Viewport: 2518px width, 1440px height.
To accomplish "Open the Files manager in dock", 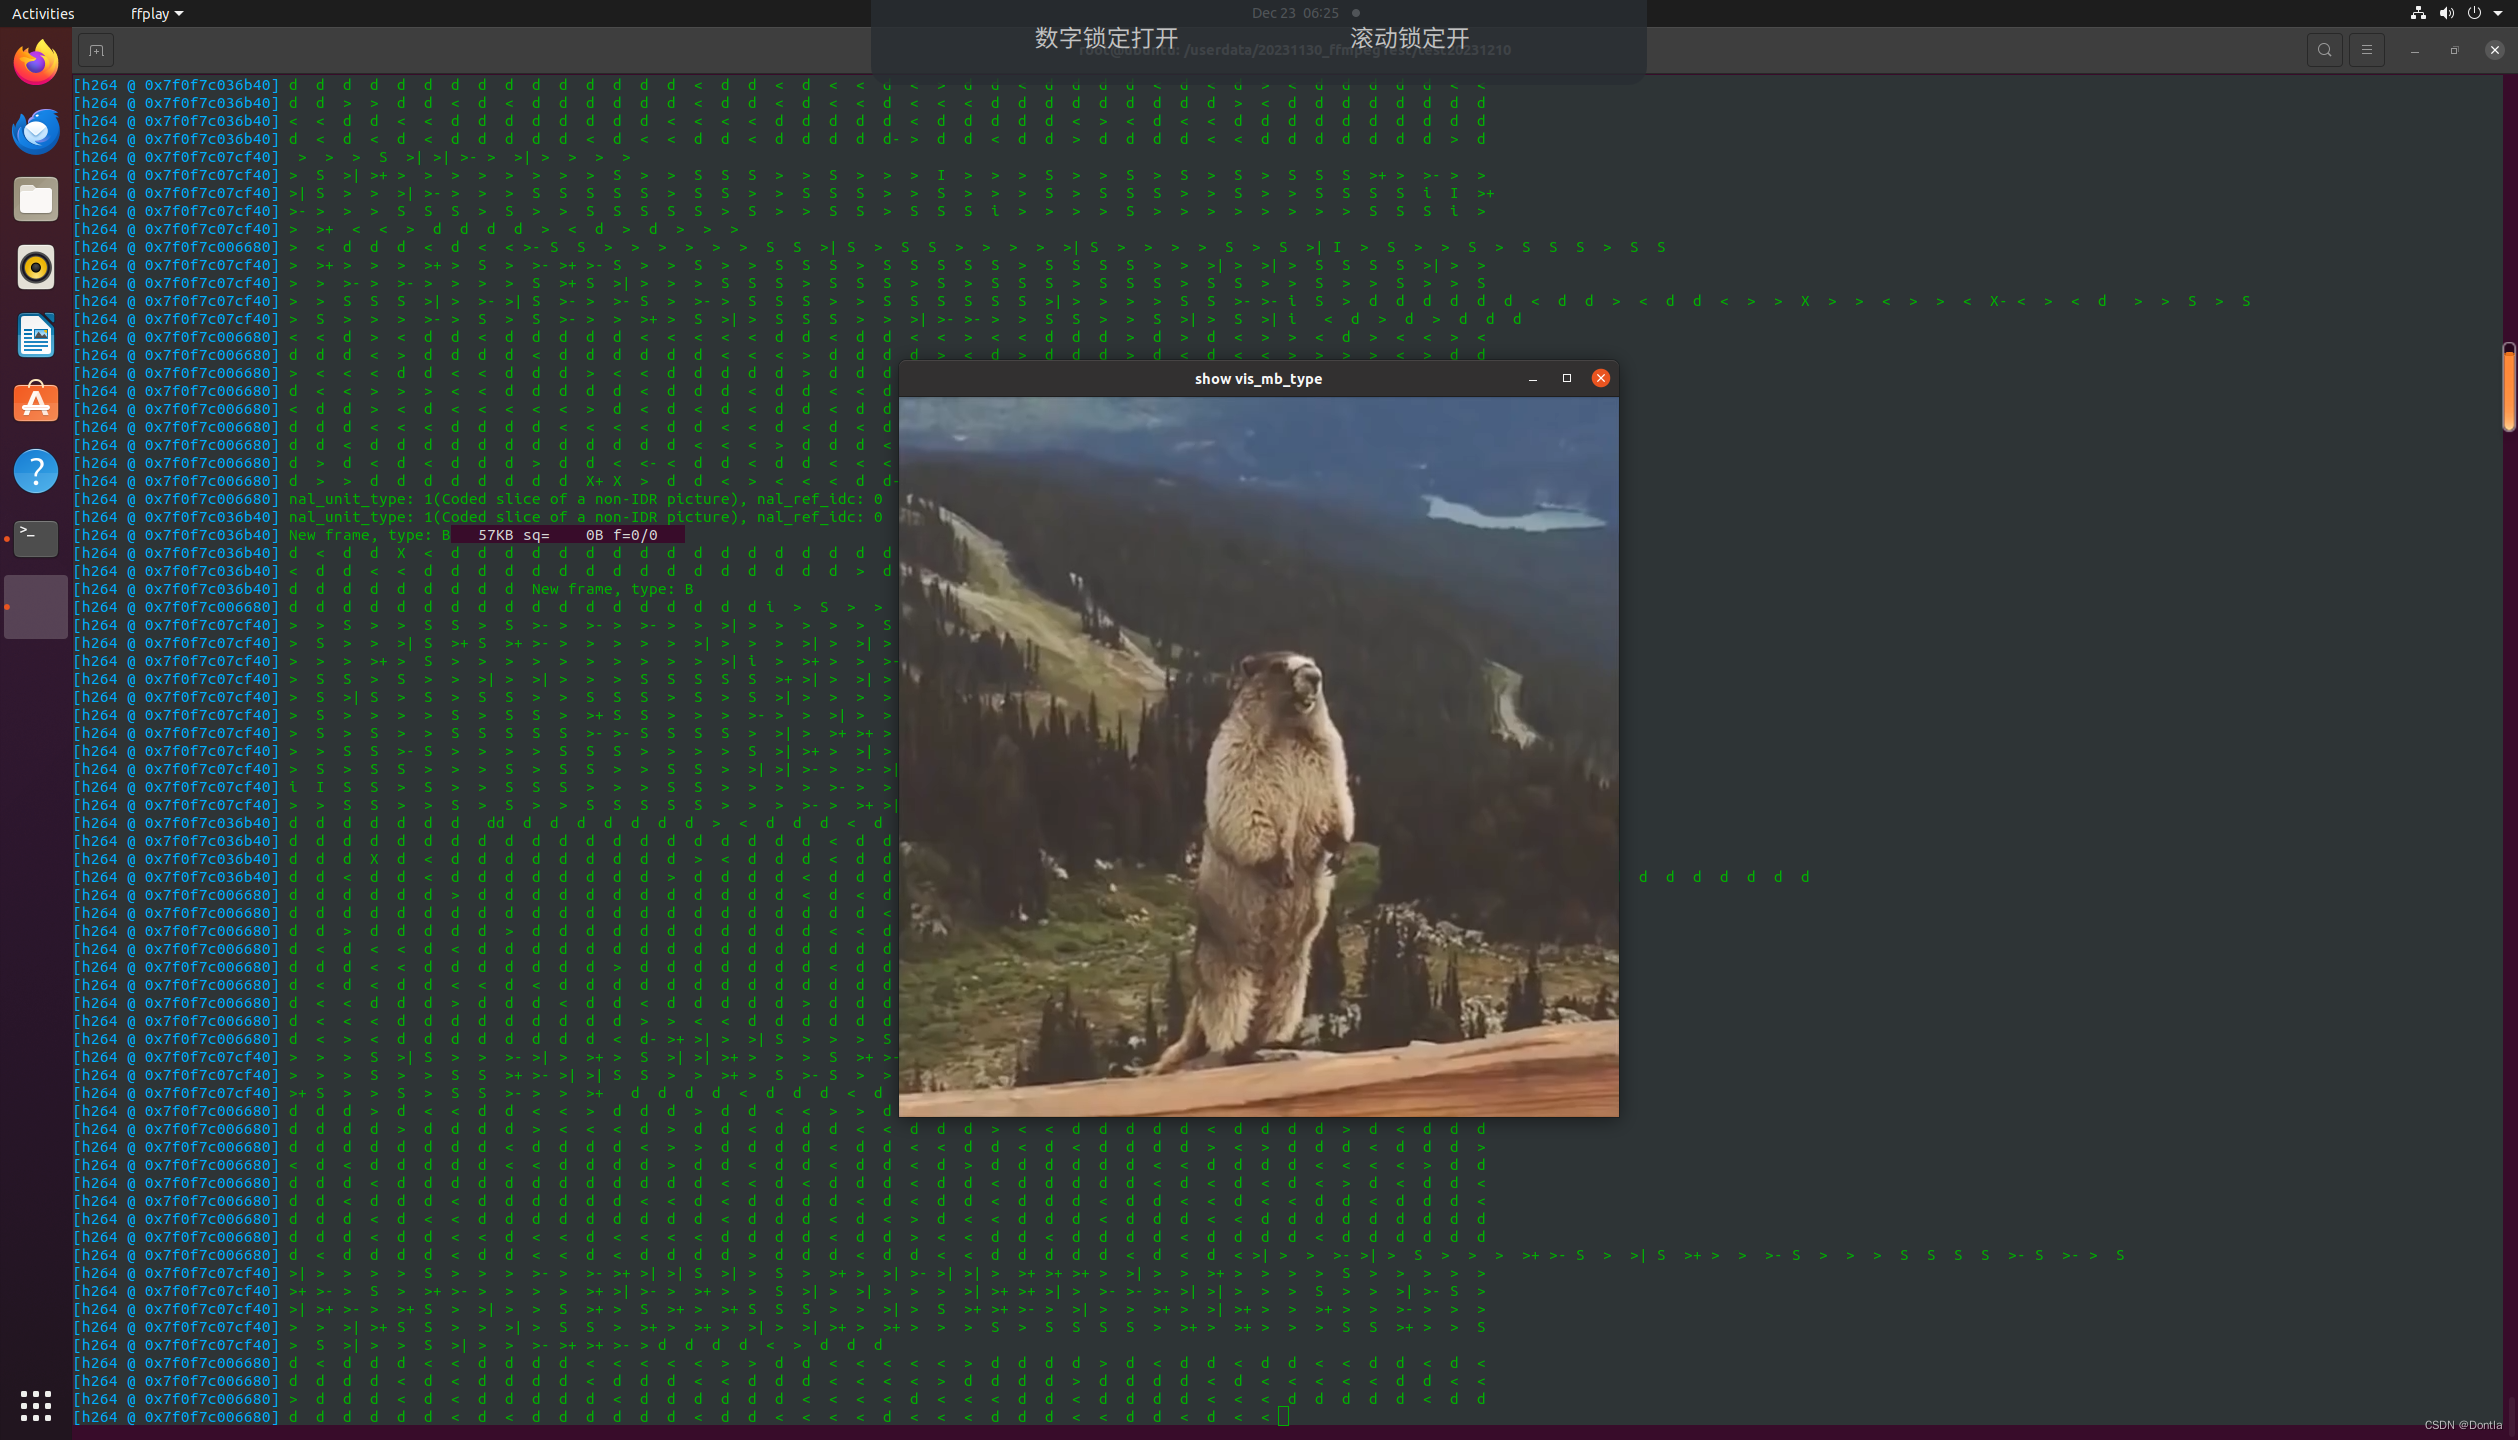I will click(36, 199).
